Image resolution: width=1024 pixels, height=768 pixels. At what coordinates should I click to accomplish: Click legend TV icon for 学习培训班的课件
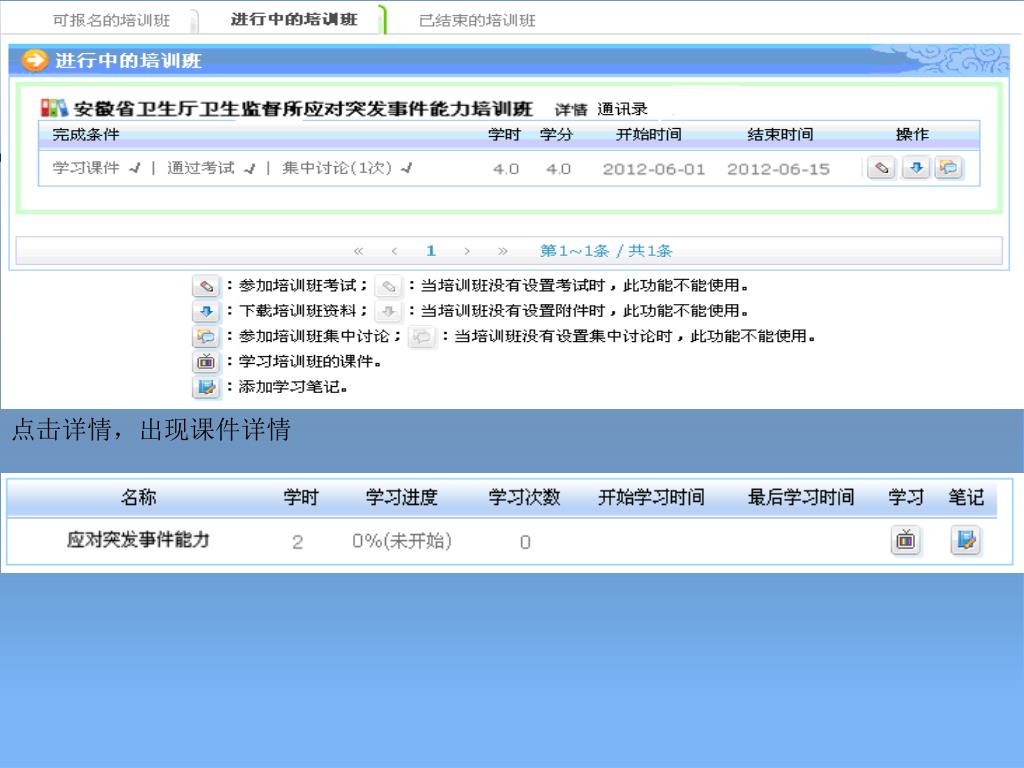(206, 362)
